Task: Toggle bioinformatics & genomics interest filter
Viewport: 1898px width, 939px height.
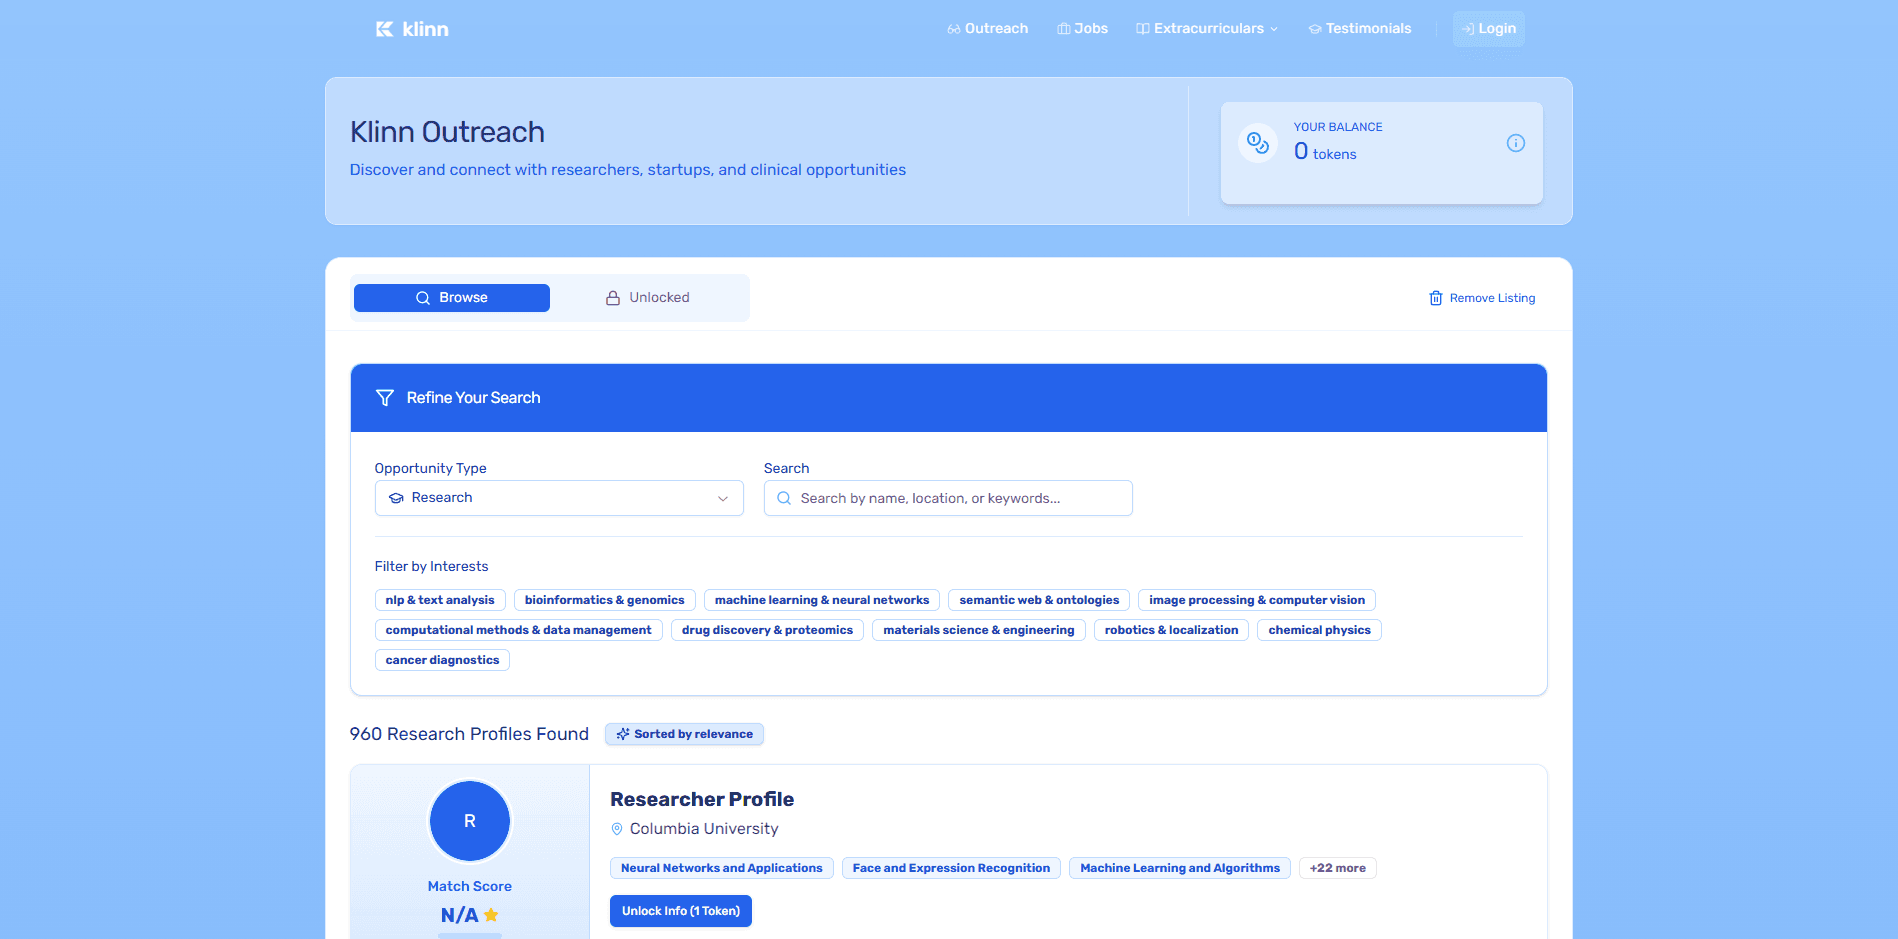Action: tap(604, 600)
